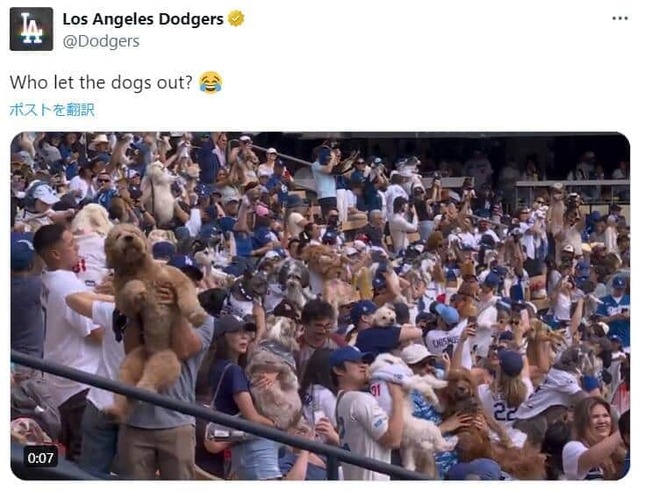Select the text "Who let the dogs out?"
The height and width of the screenshot is (491, 645).
pos(101,83)
